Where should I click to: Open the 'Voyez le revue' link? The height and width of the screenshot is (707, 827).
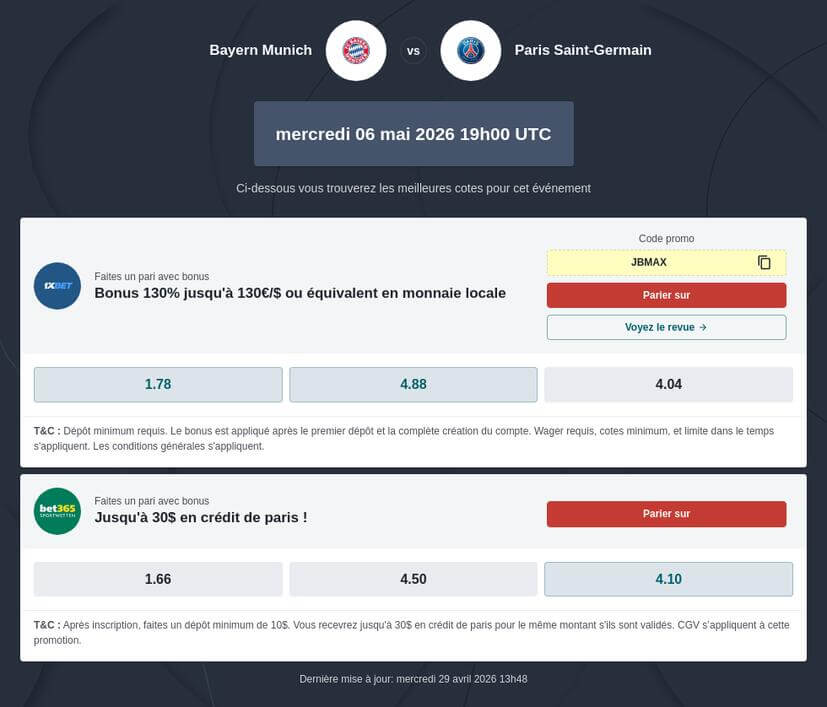666,327
